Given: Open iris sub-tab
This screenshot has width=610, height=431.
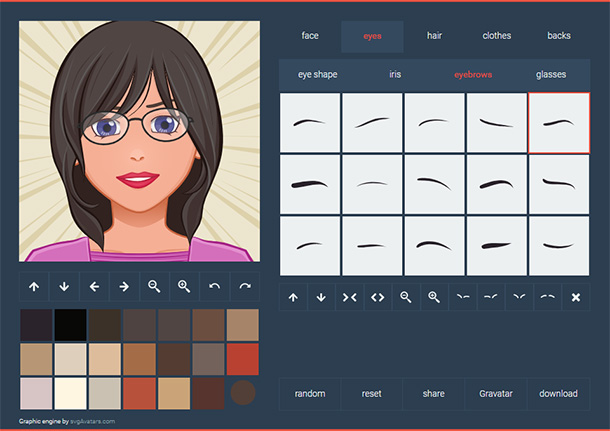Looking at the screenshot, I should (395, 74).
